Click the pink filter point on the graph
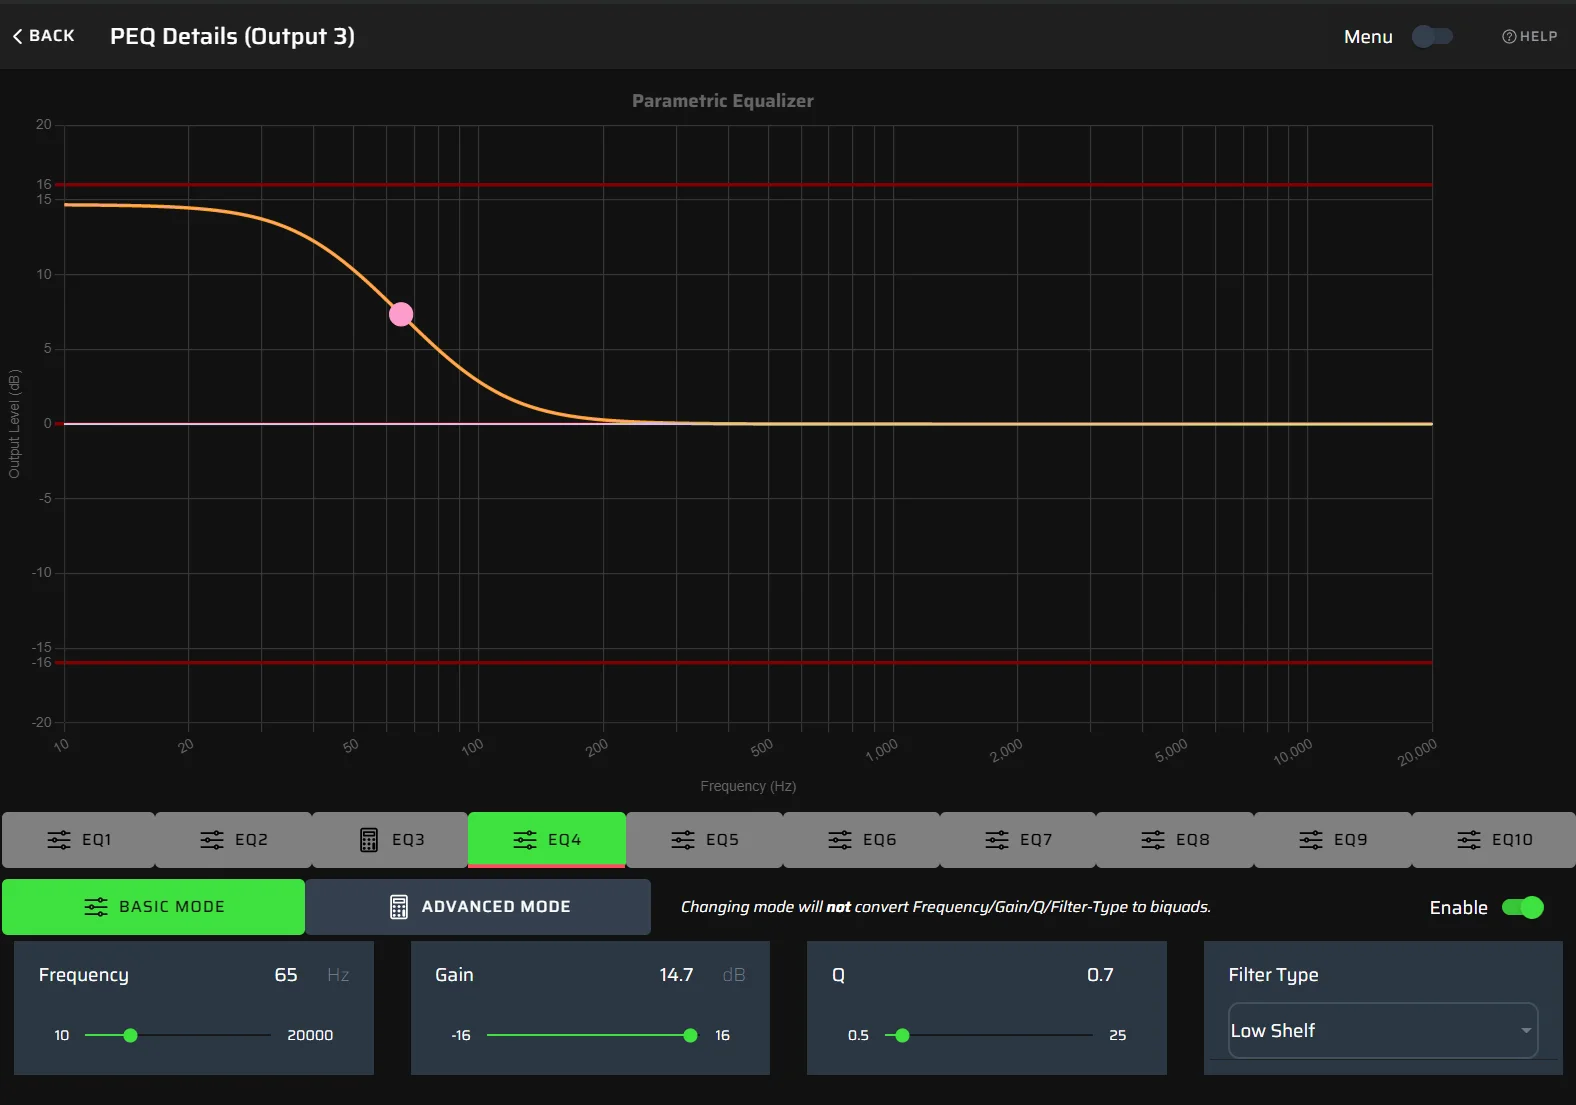 [401, 315]
